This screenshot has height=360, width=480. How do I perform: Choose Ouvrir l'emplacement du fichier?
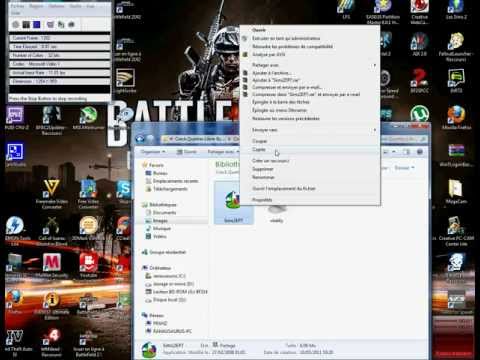pos(310,188)
